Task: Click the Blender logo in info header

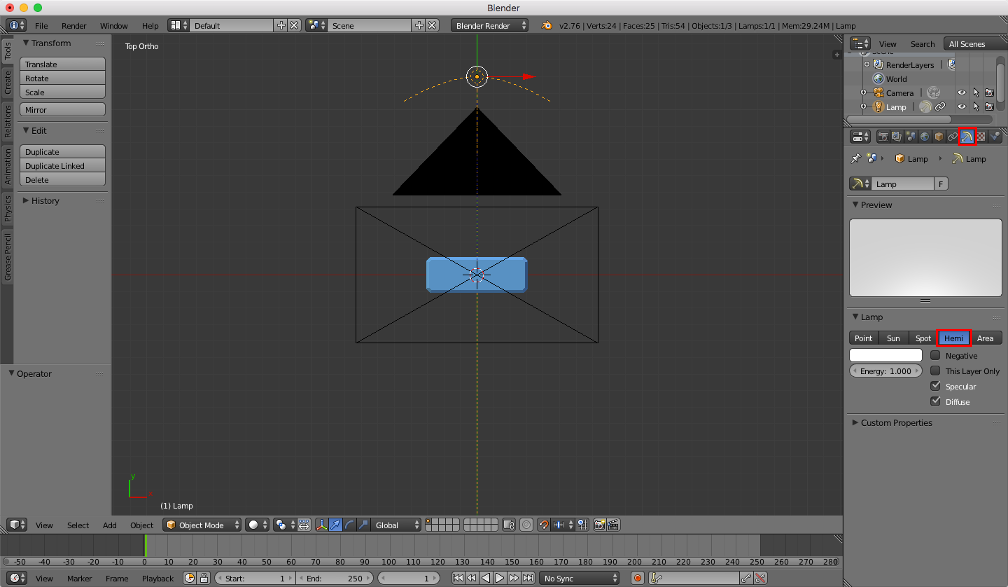Action: 546,26
